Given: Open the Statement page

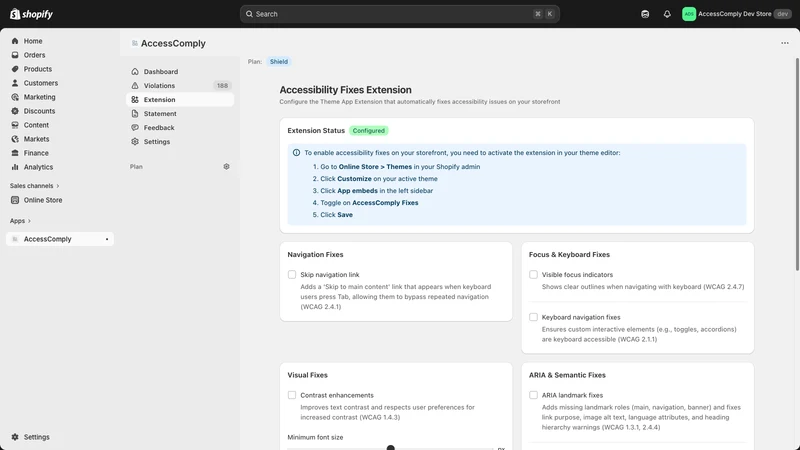Looking at the screenshot, I should click(x=180, y=114).
